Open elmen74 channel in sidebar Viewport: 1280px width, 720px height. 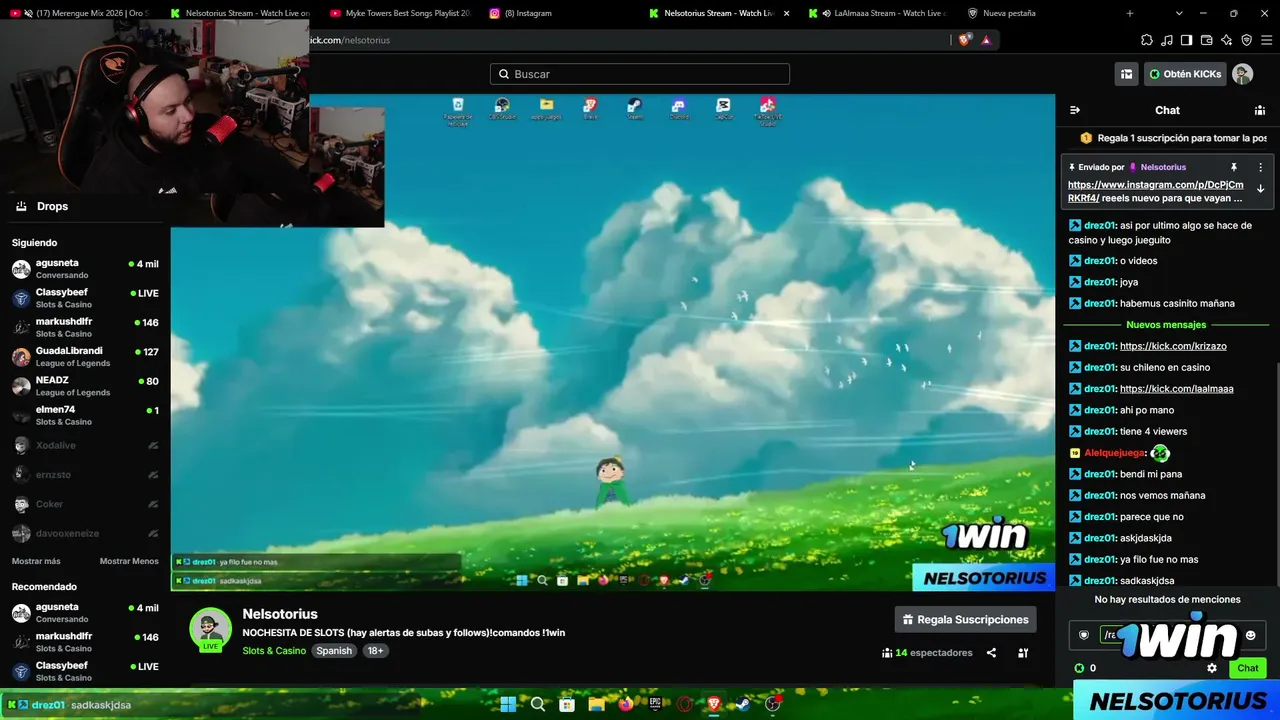coord(85,415)
